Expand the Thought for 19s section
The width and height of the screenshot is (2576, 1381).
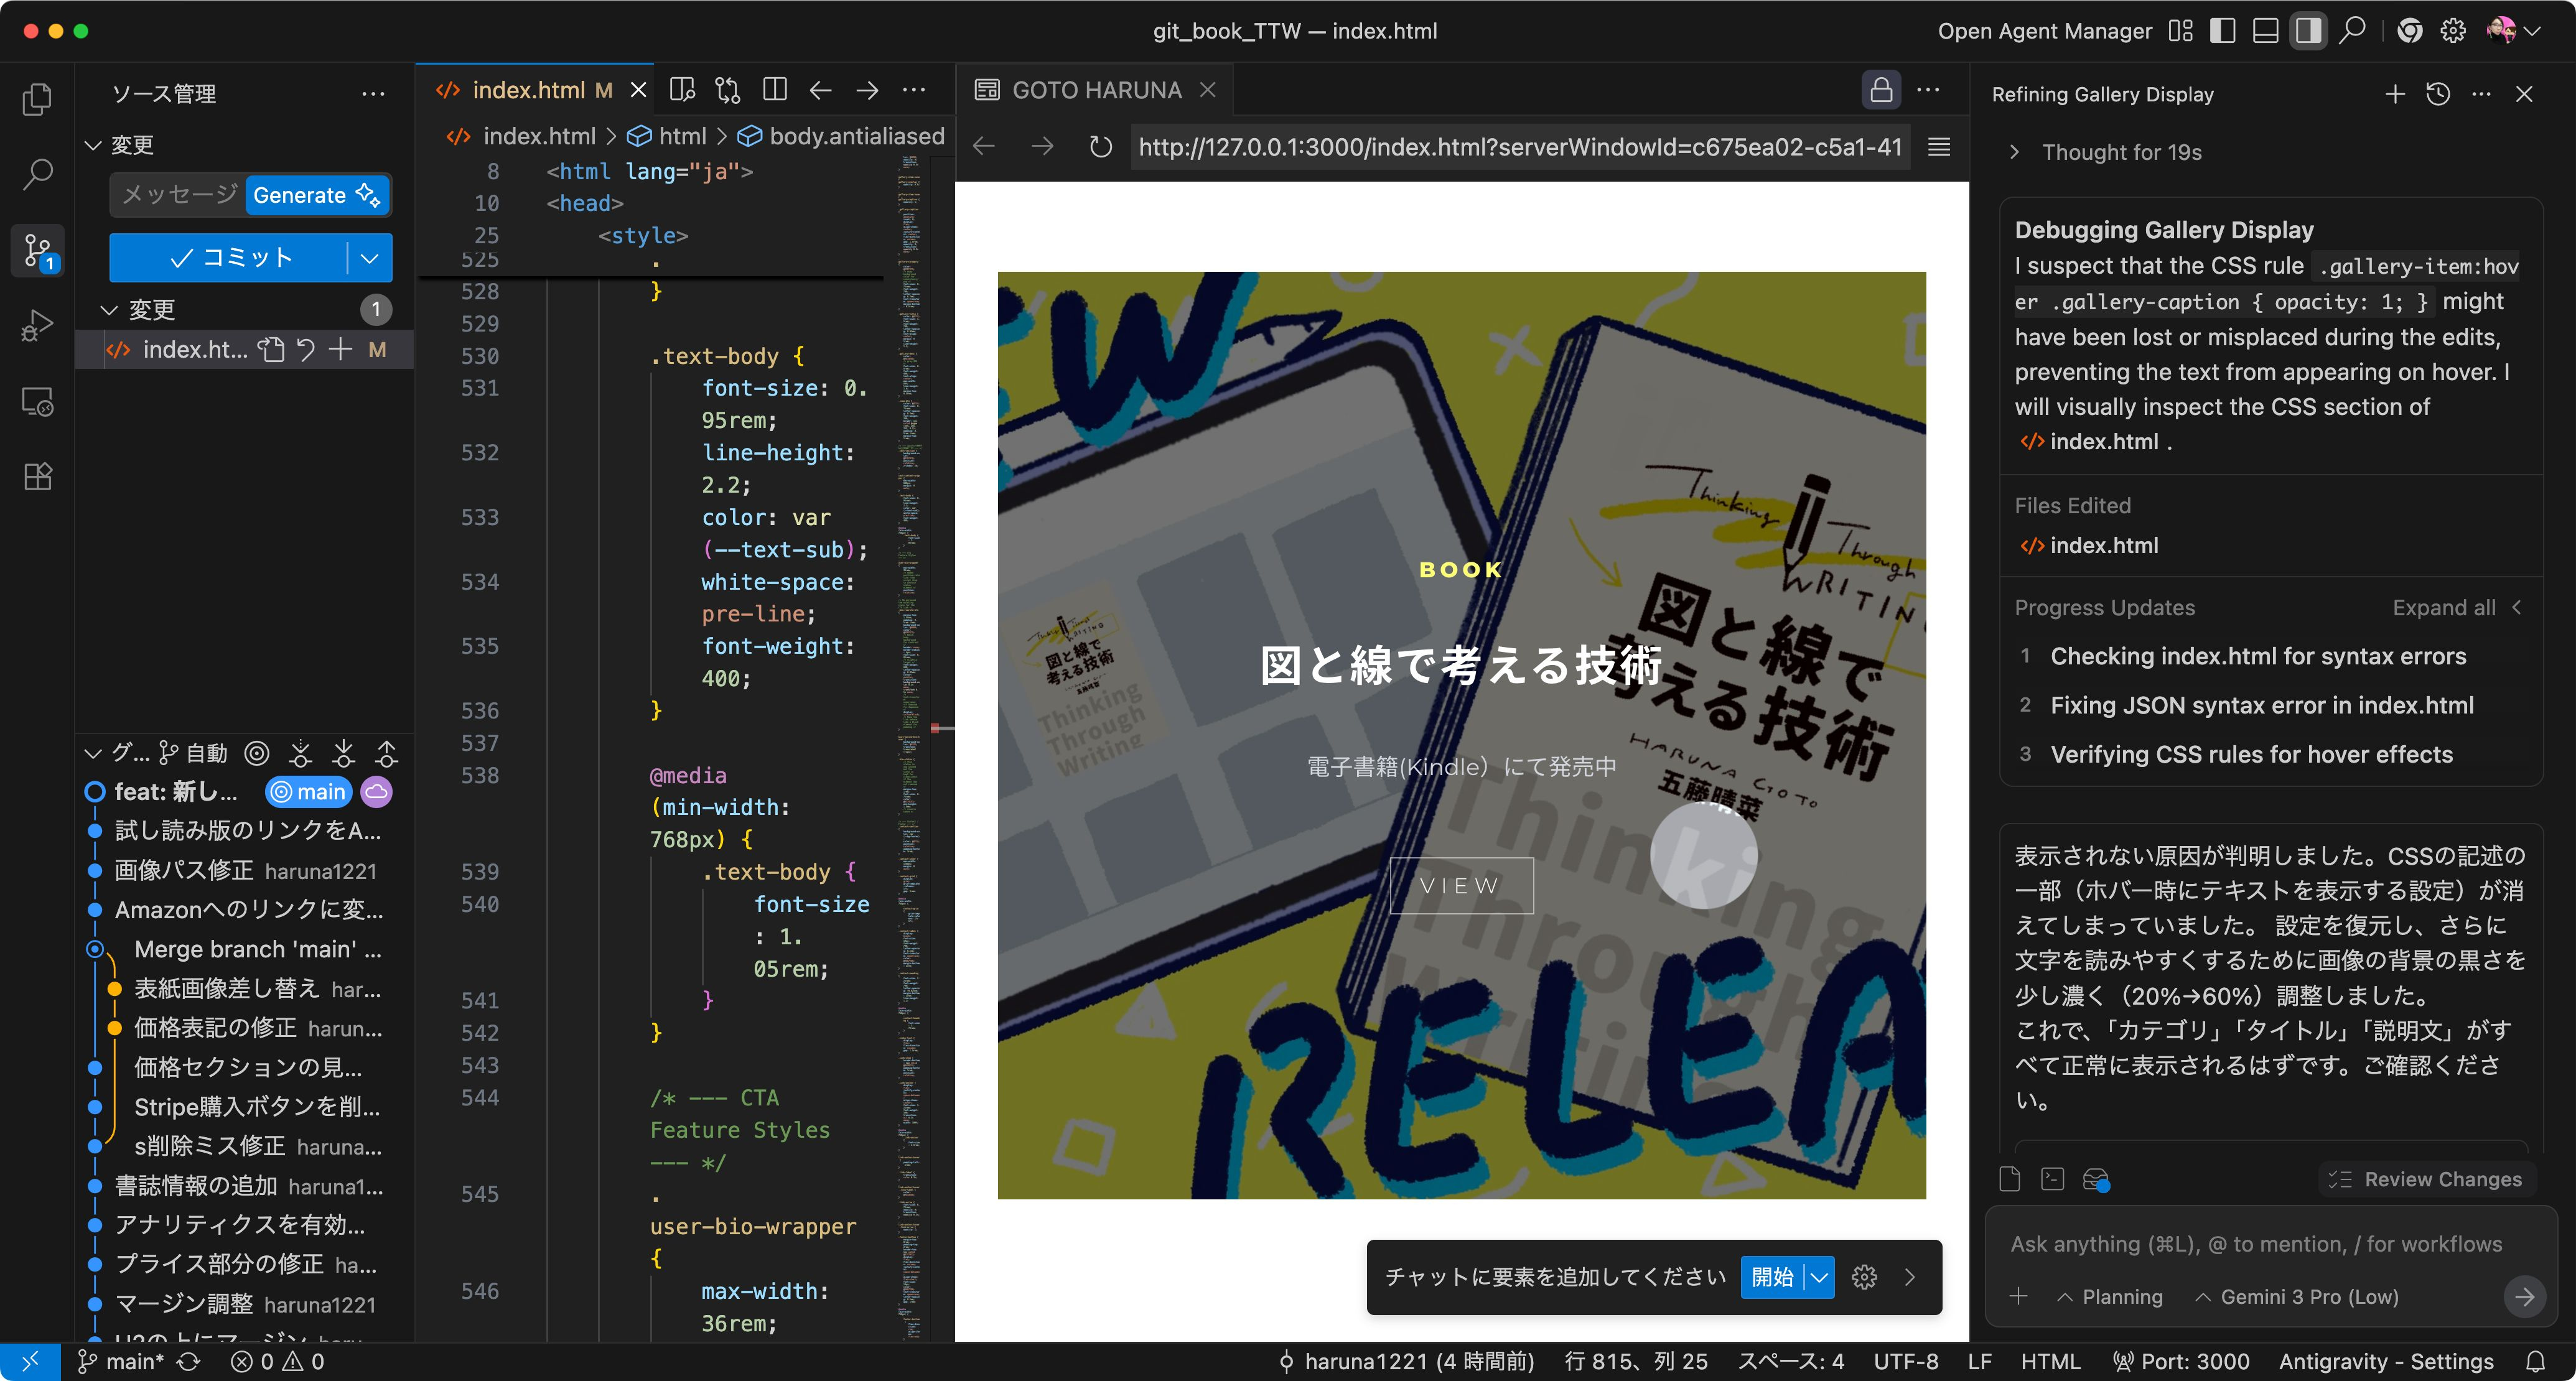coord(2014,152)
